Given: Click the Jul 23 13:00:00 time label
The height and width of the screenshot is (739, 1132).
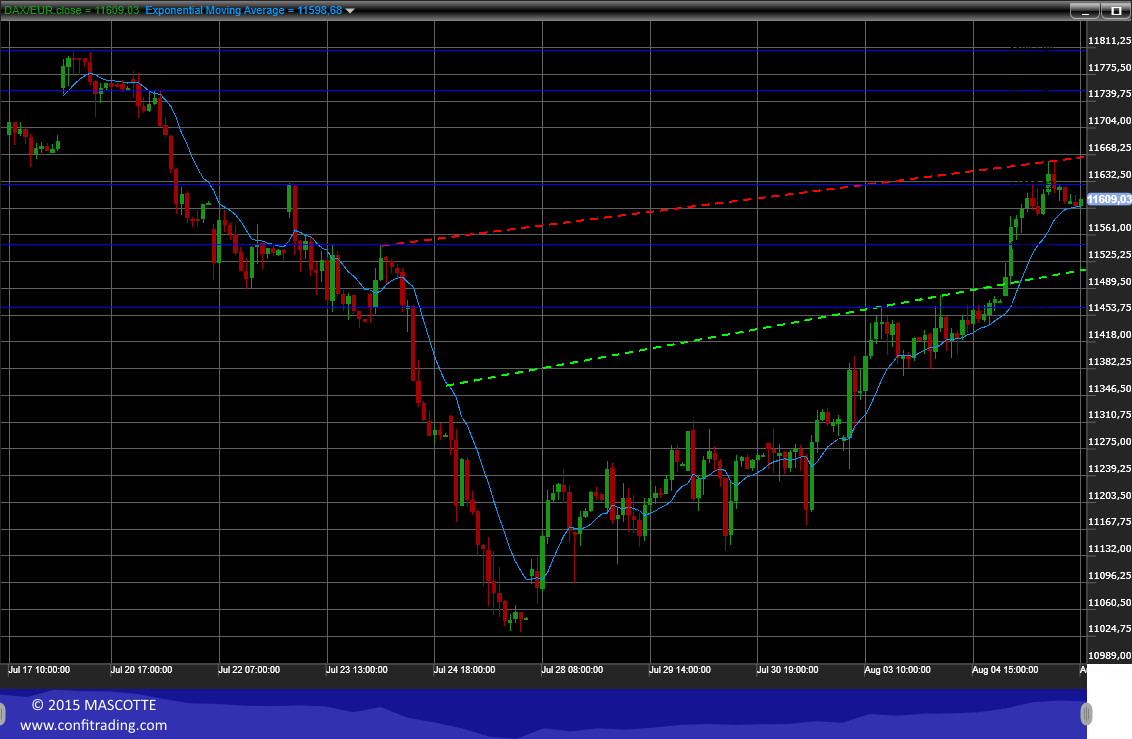Looking at the screenshot, I should [356, 670].
